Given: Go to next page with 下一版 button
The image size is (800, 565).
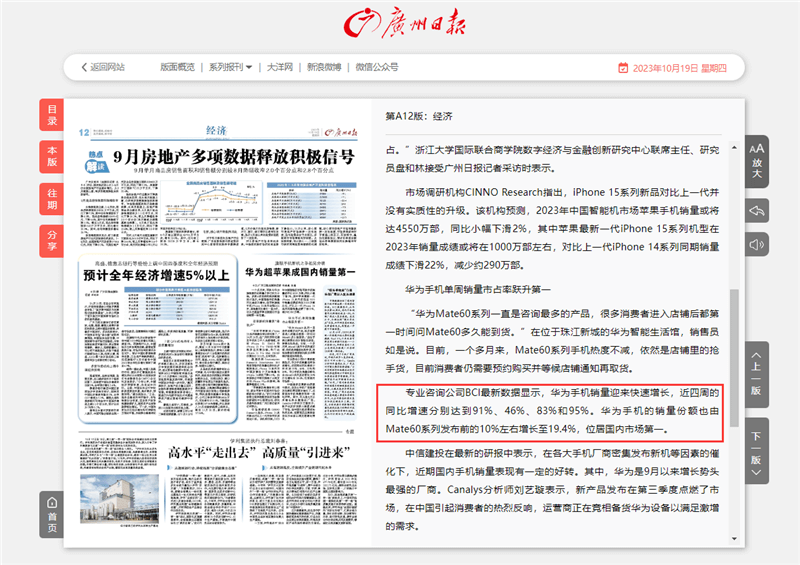Looking at the screenshot, I should coord(757,446).
